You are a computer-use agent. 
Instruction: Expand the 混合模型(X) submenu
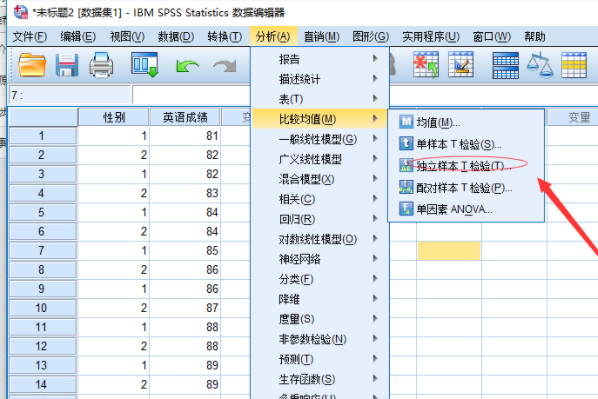pos(320,179)
